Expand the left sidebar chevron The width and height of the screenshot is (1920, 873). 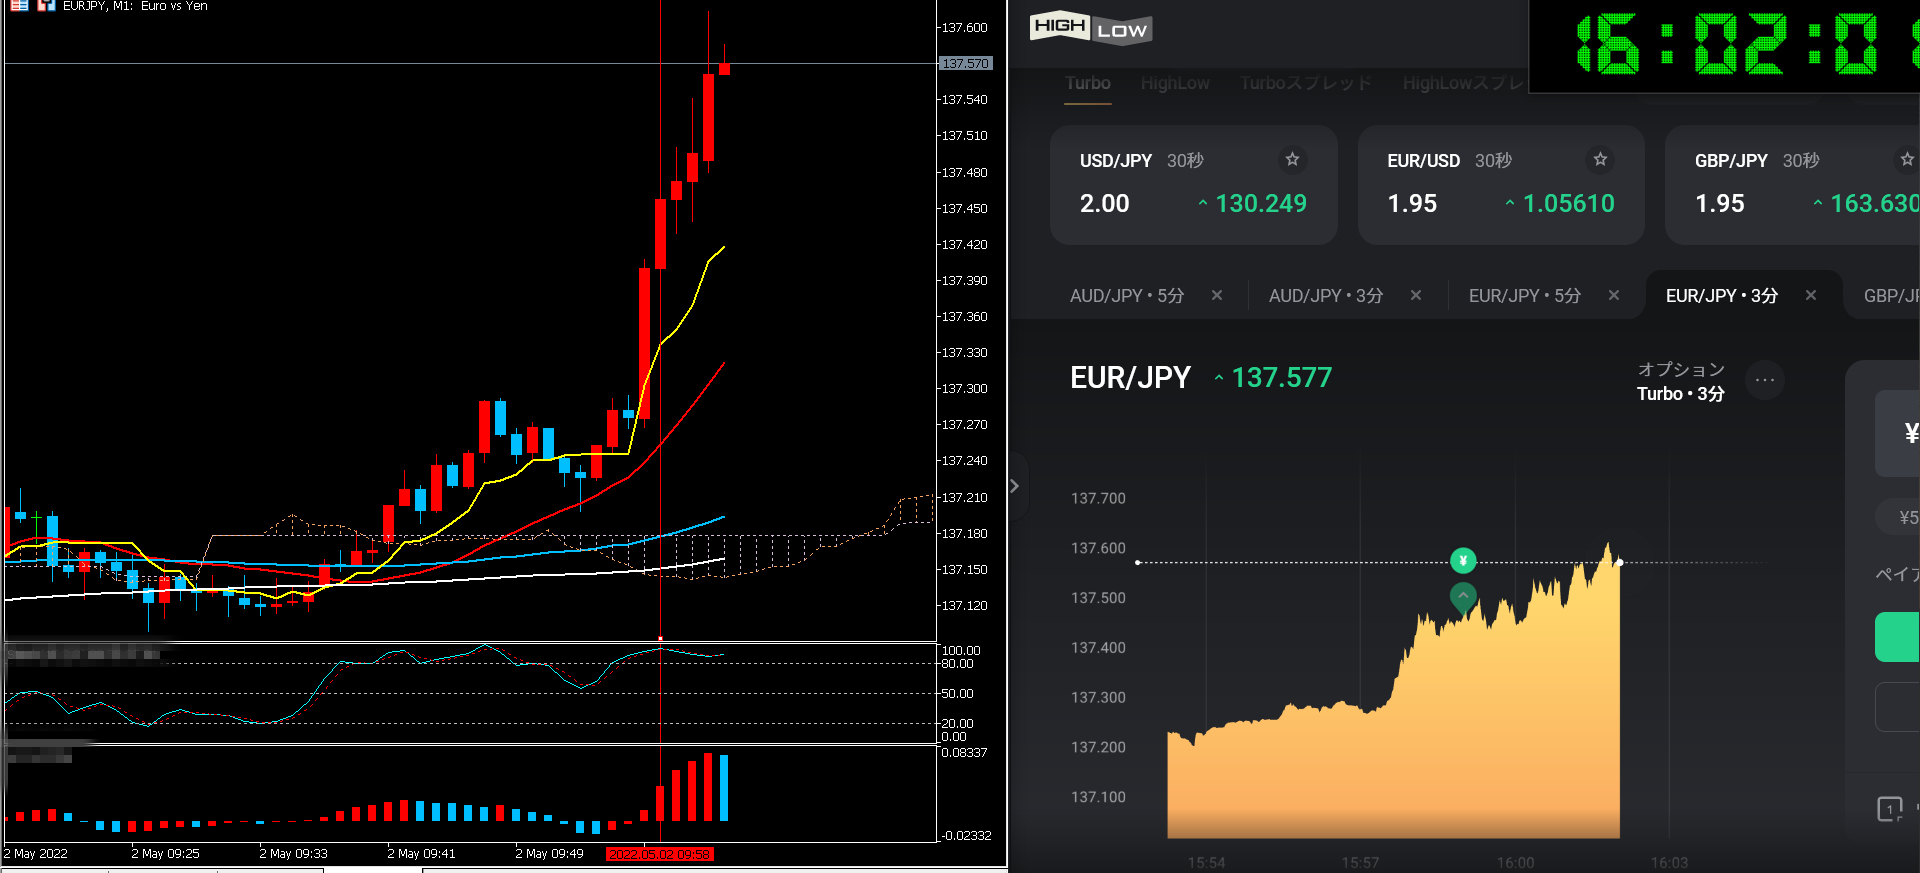coord(1015,486)
